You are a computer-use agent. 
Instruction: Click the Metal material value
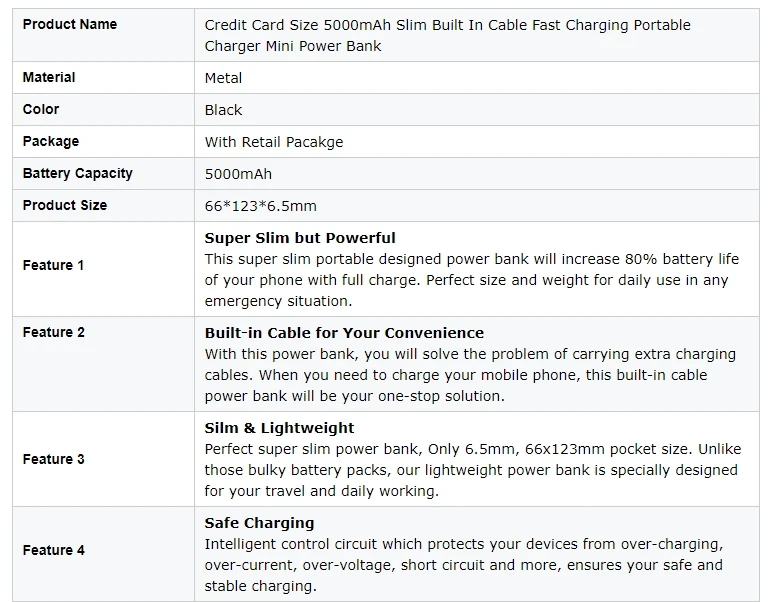[223, 78]
